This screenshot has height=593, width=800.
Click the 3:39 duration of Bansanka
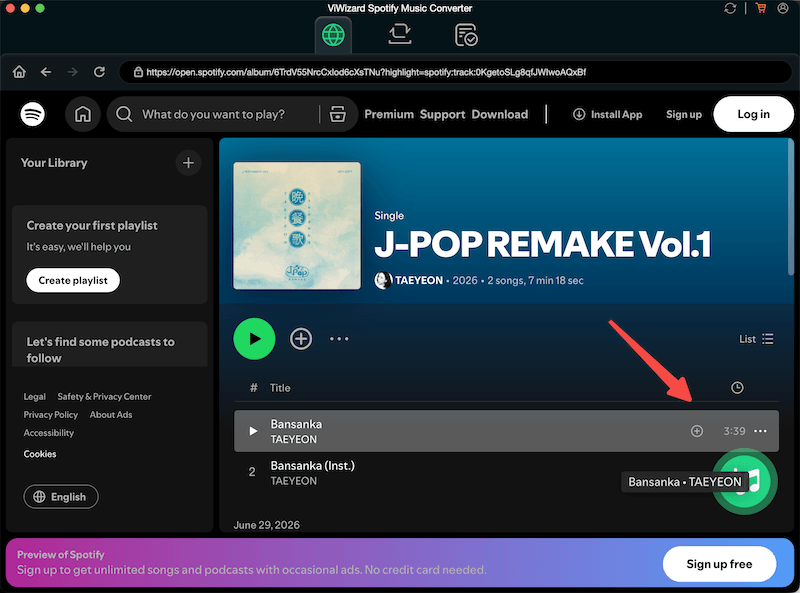click(734, 431)
